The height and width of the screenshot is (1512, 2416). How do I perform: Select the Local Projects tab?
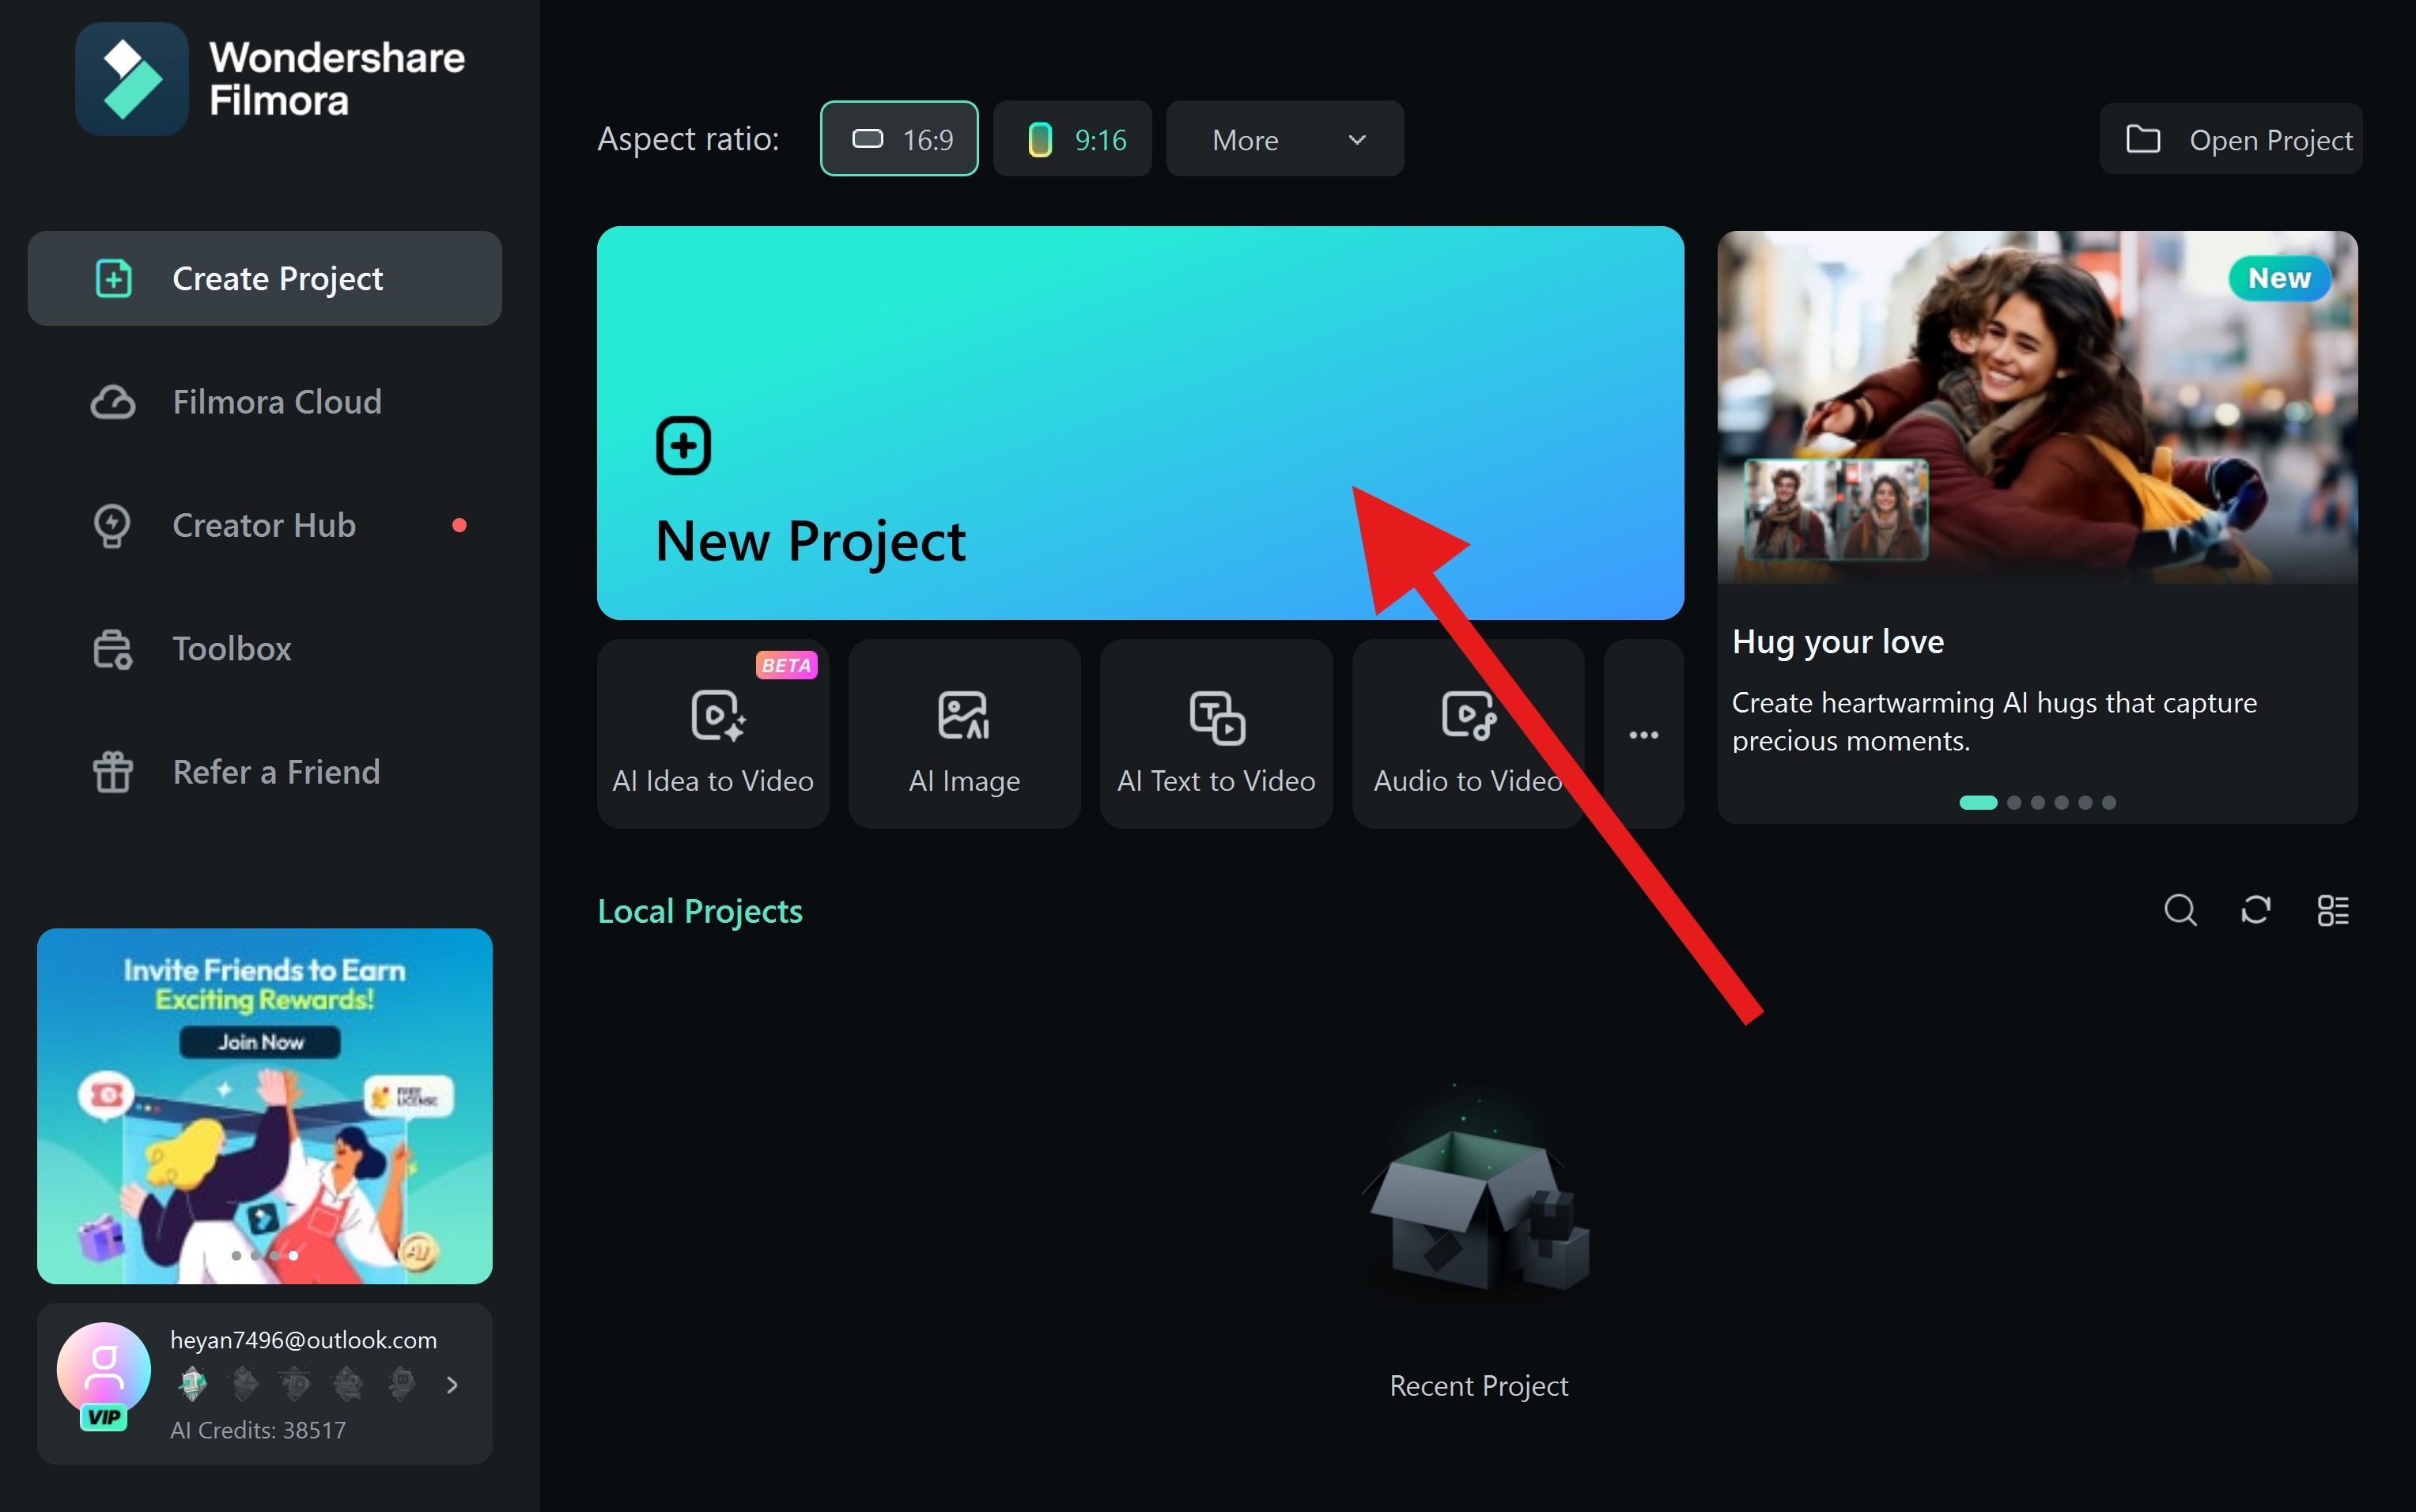click(700, 911)
